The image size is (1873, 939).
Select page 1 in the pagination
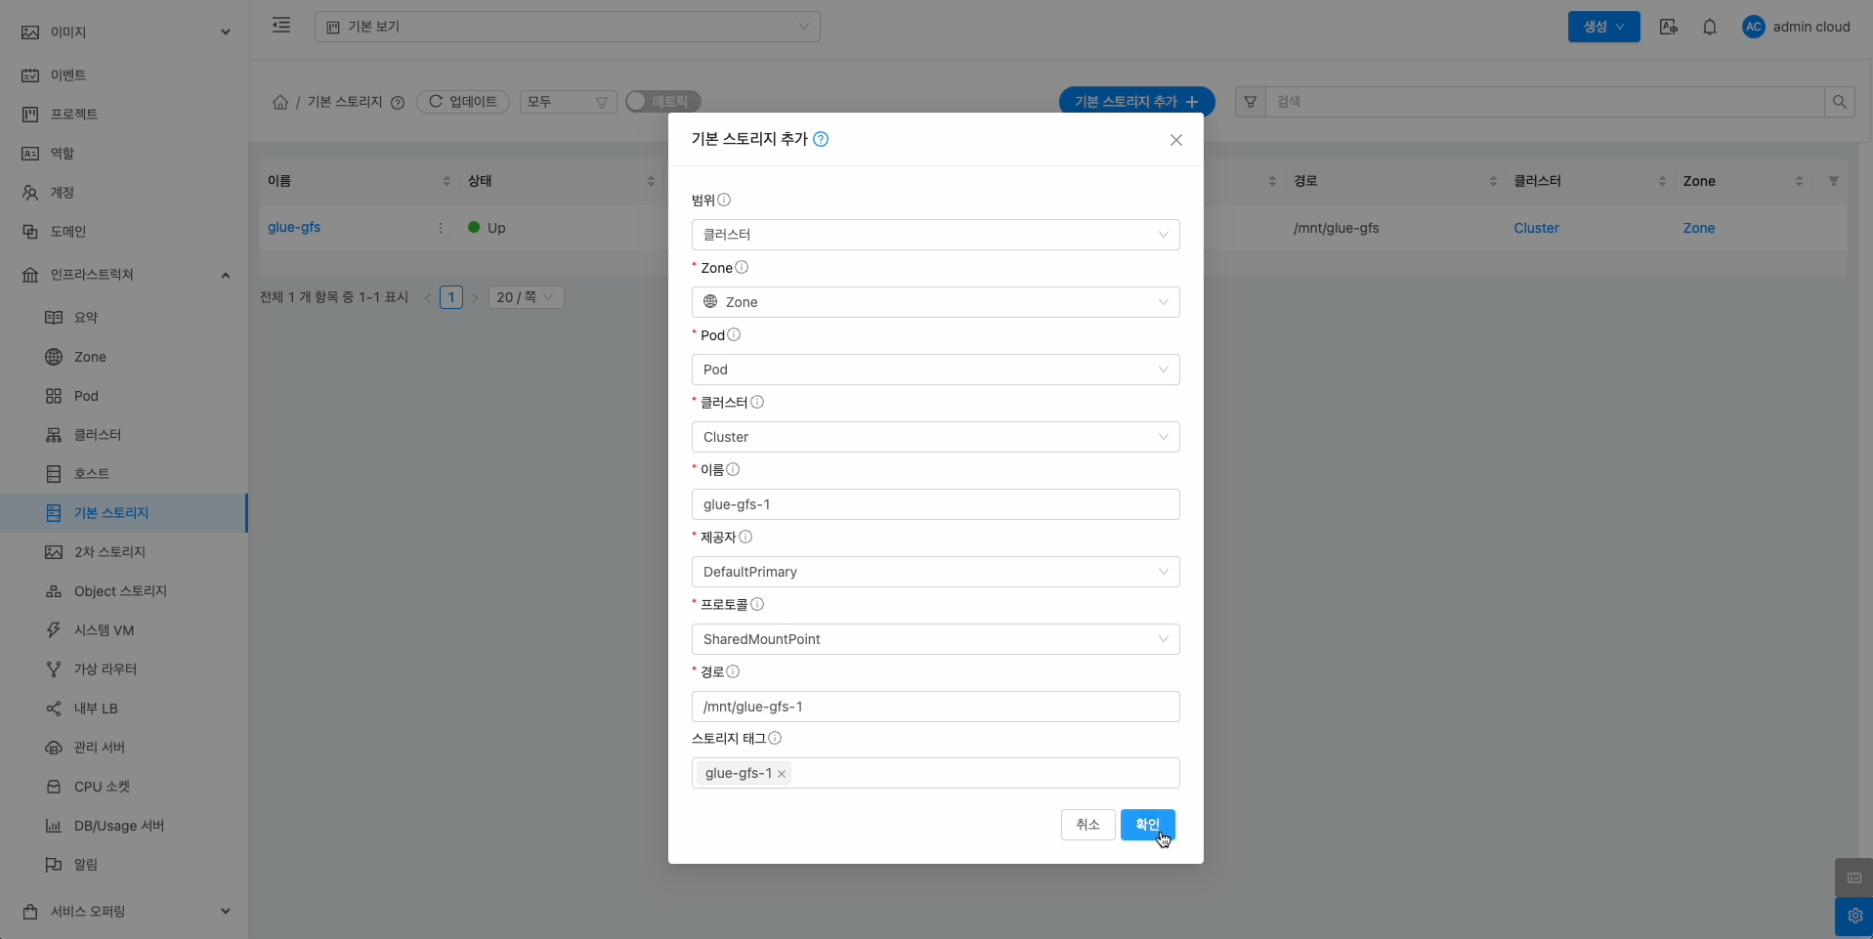[451, 297]
